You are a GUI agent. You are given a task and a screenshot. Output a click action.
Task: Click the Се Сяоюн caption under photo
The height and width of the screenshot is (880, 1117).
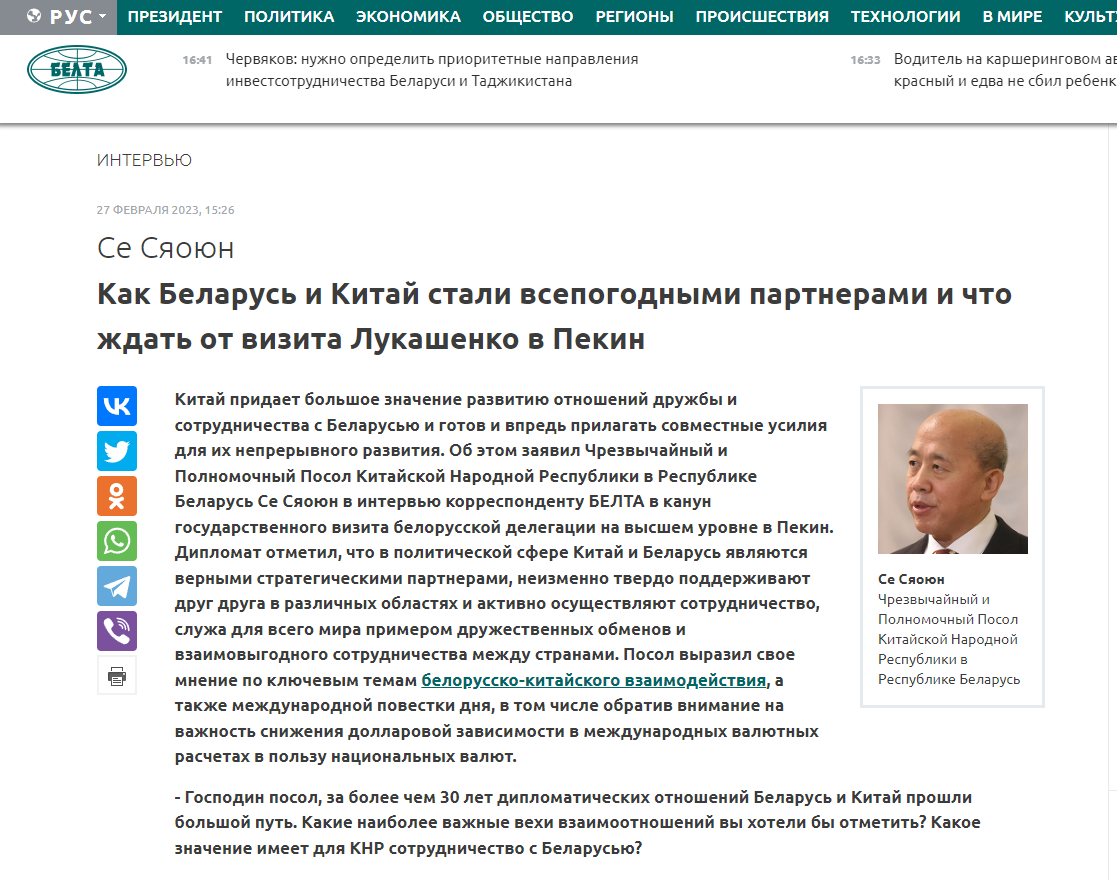coord(911,579)
